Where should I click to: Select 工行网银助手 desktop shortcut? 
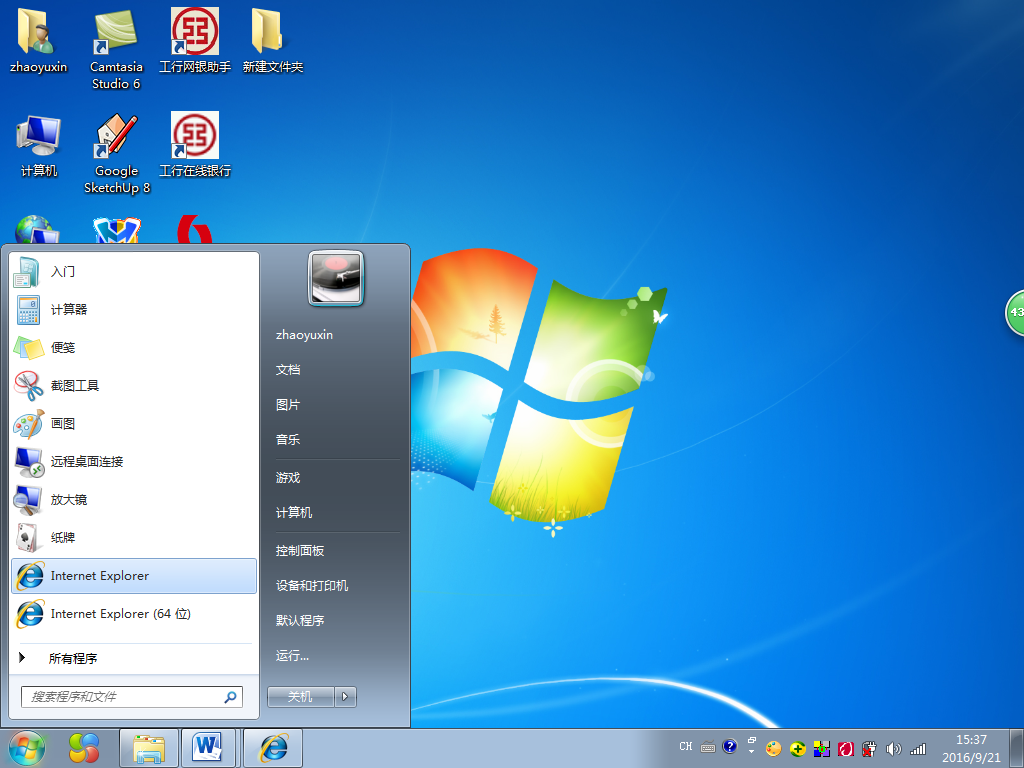pyautogui.click(x=195, y=40)
